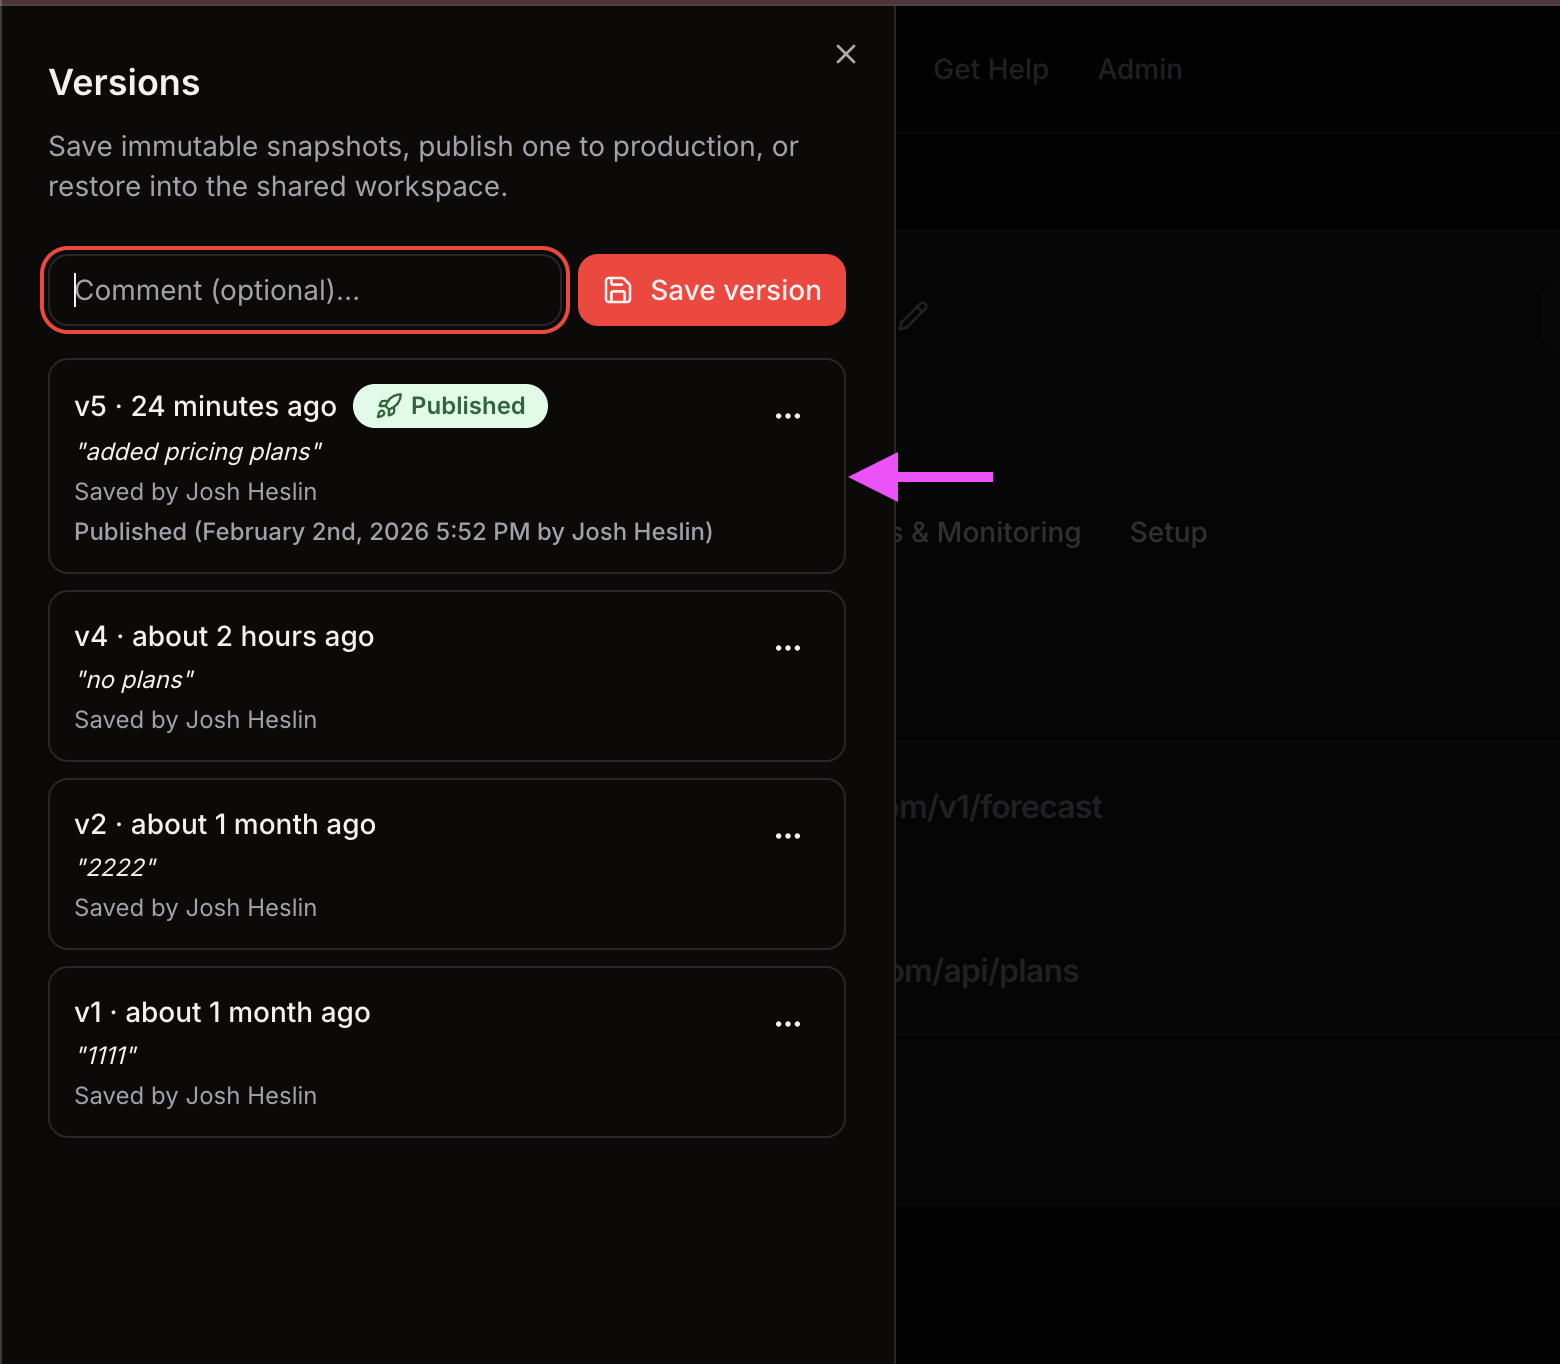This screenshot has width=1560, height=1364.
Task: Go to the Admin menu item
Action: tap(1139, 69)
